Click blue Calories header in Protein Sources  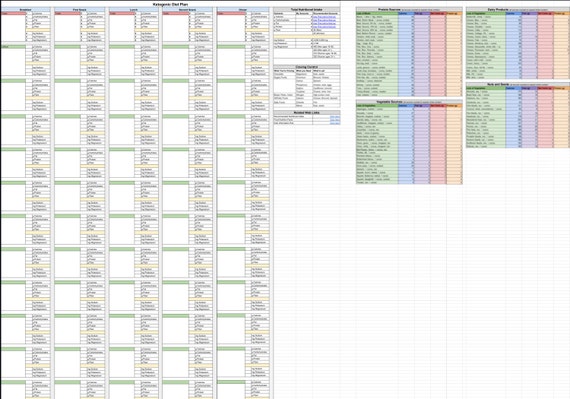tap(406, 13)
